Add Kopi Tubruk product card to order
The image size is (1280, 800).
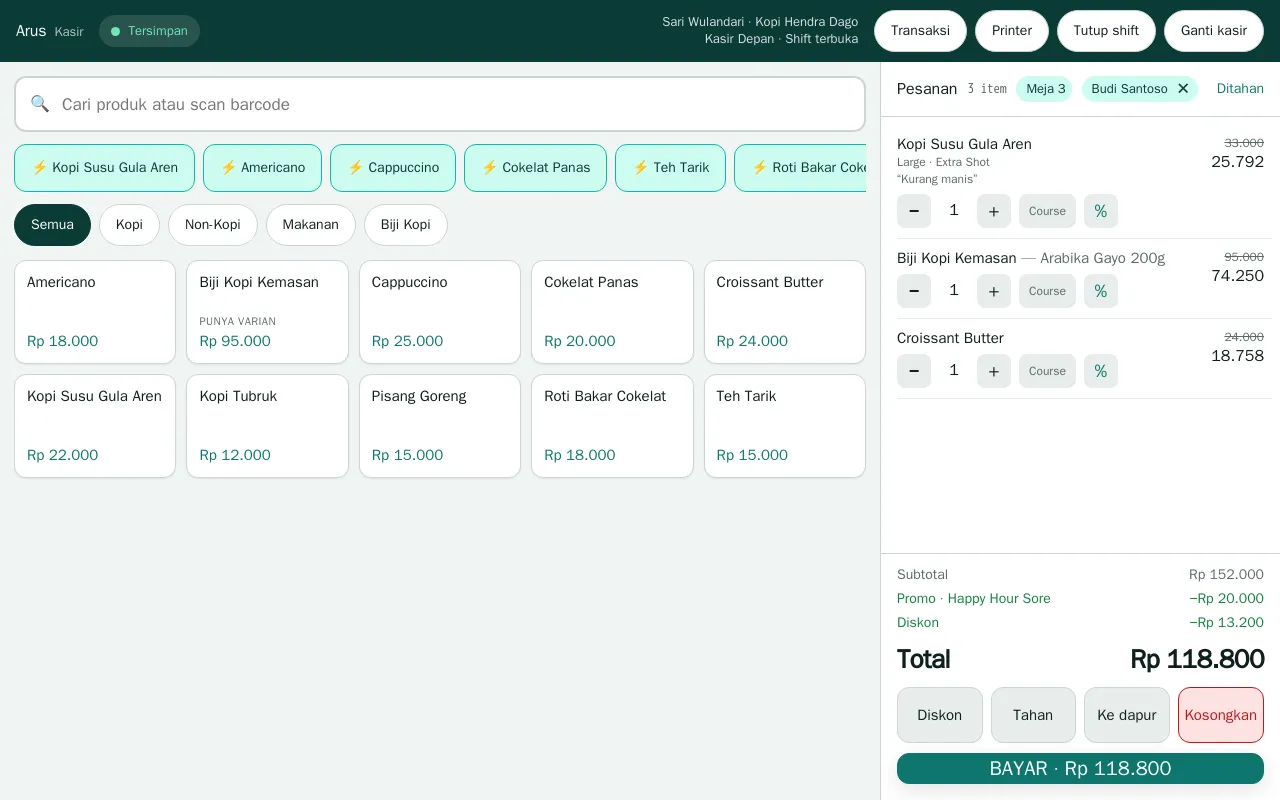click(x=267, y=426)
